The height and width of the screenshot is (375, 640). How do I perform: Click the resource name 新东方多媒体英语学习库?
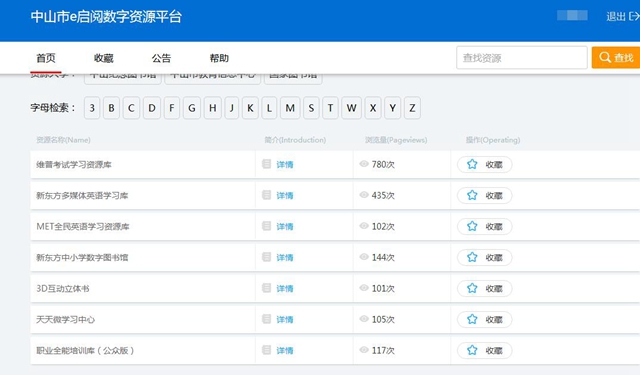click(x=82, y=195)
